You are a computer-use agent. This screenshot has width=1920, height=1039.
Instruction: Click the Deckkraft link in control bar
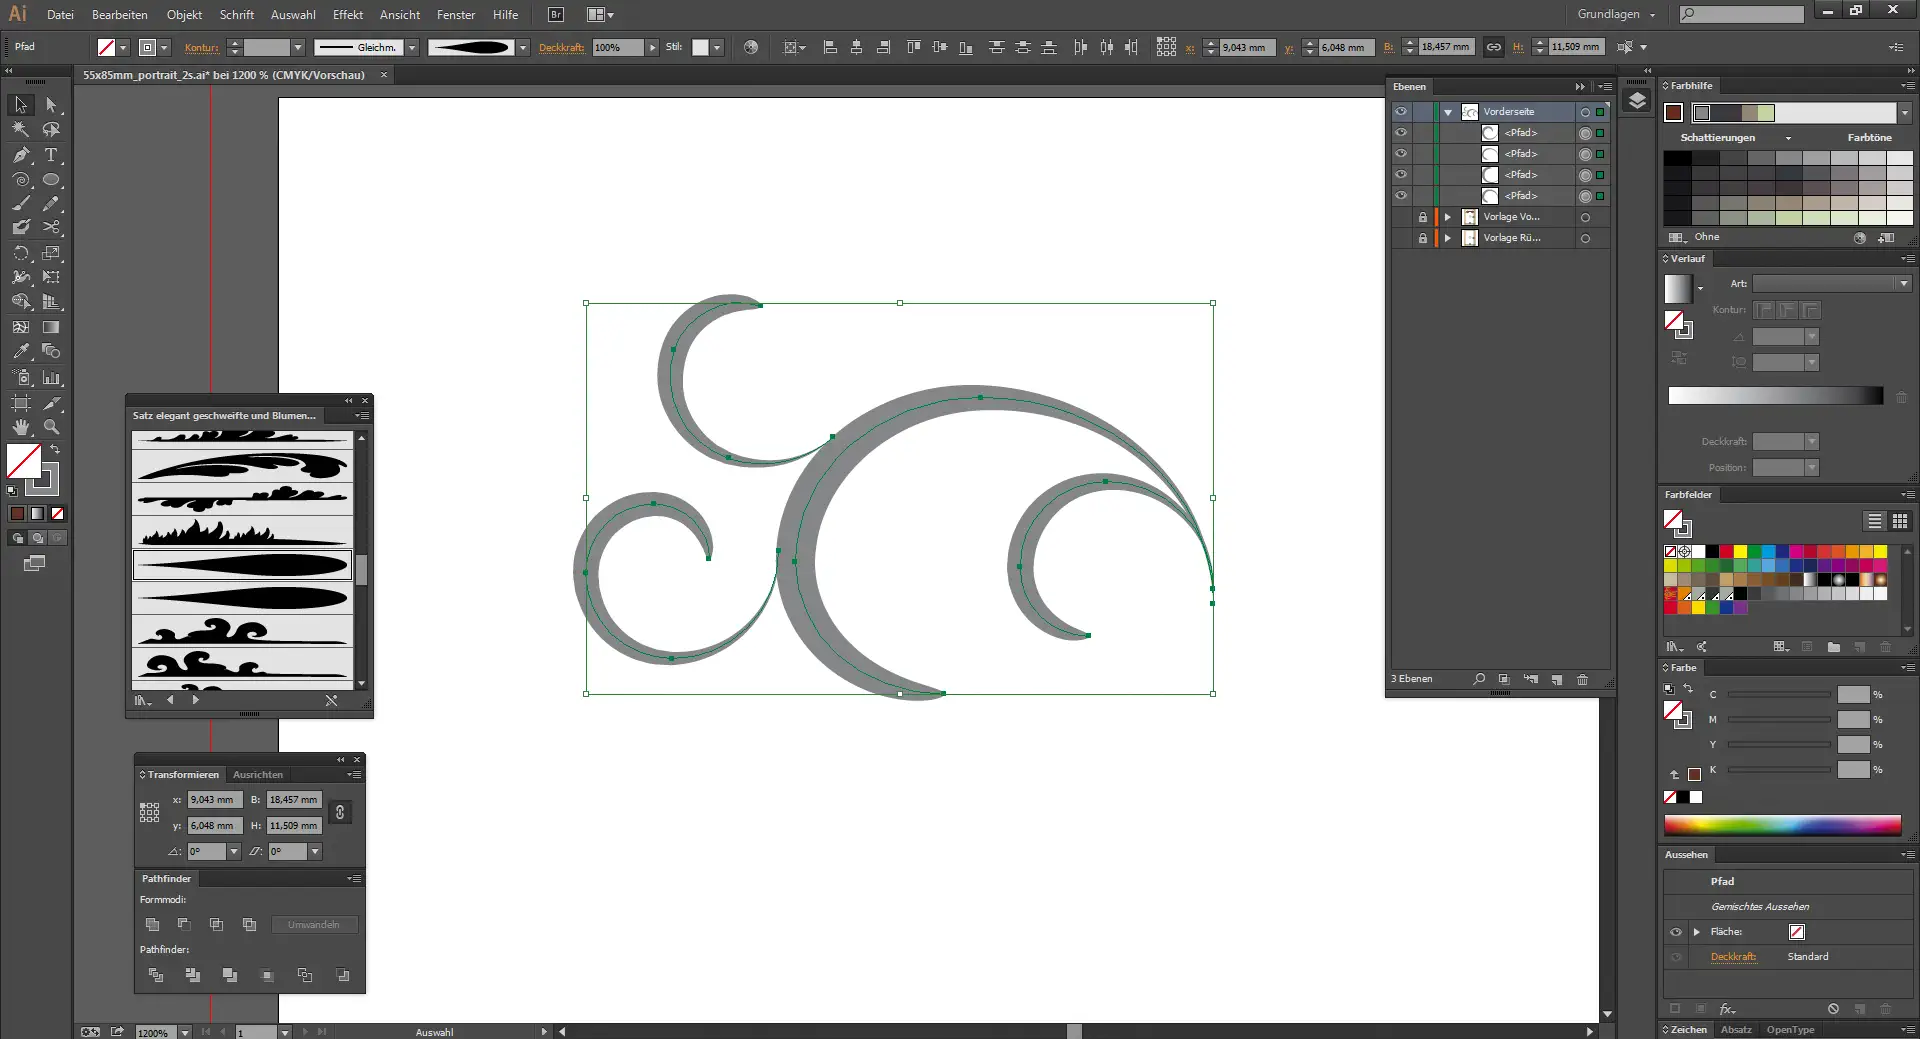(x=561, y=48)
